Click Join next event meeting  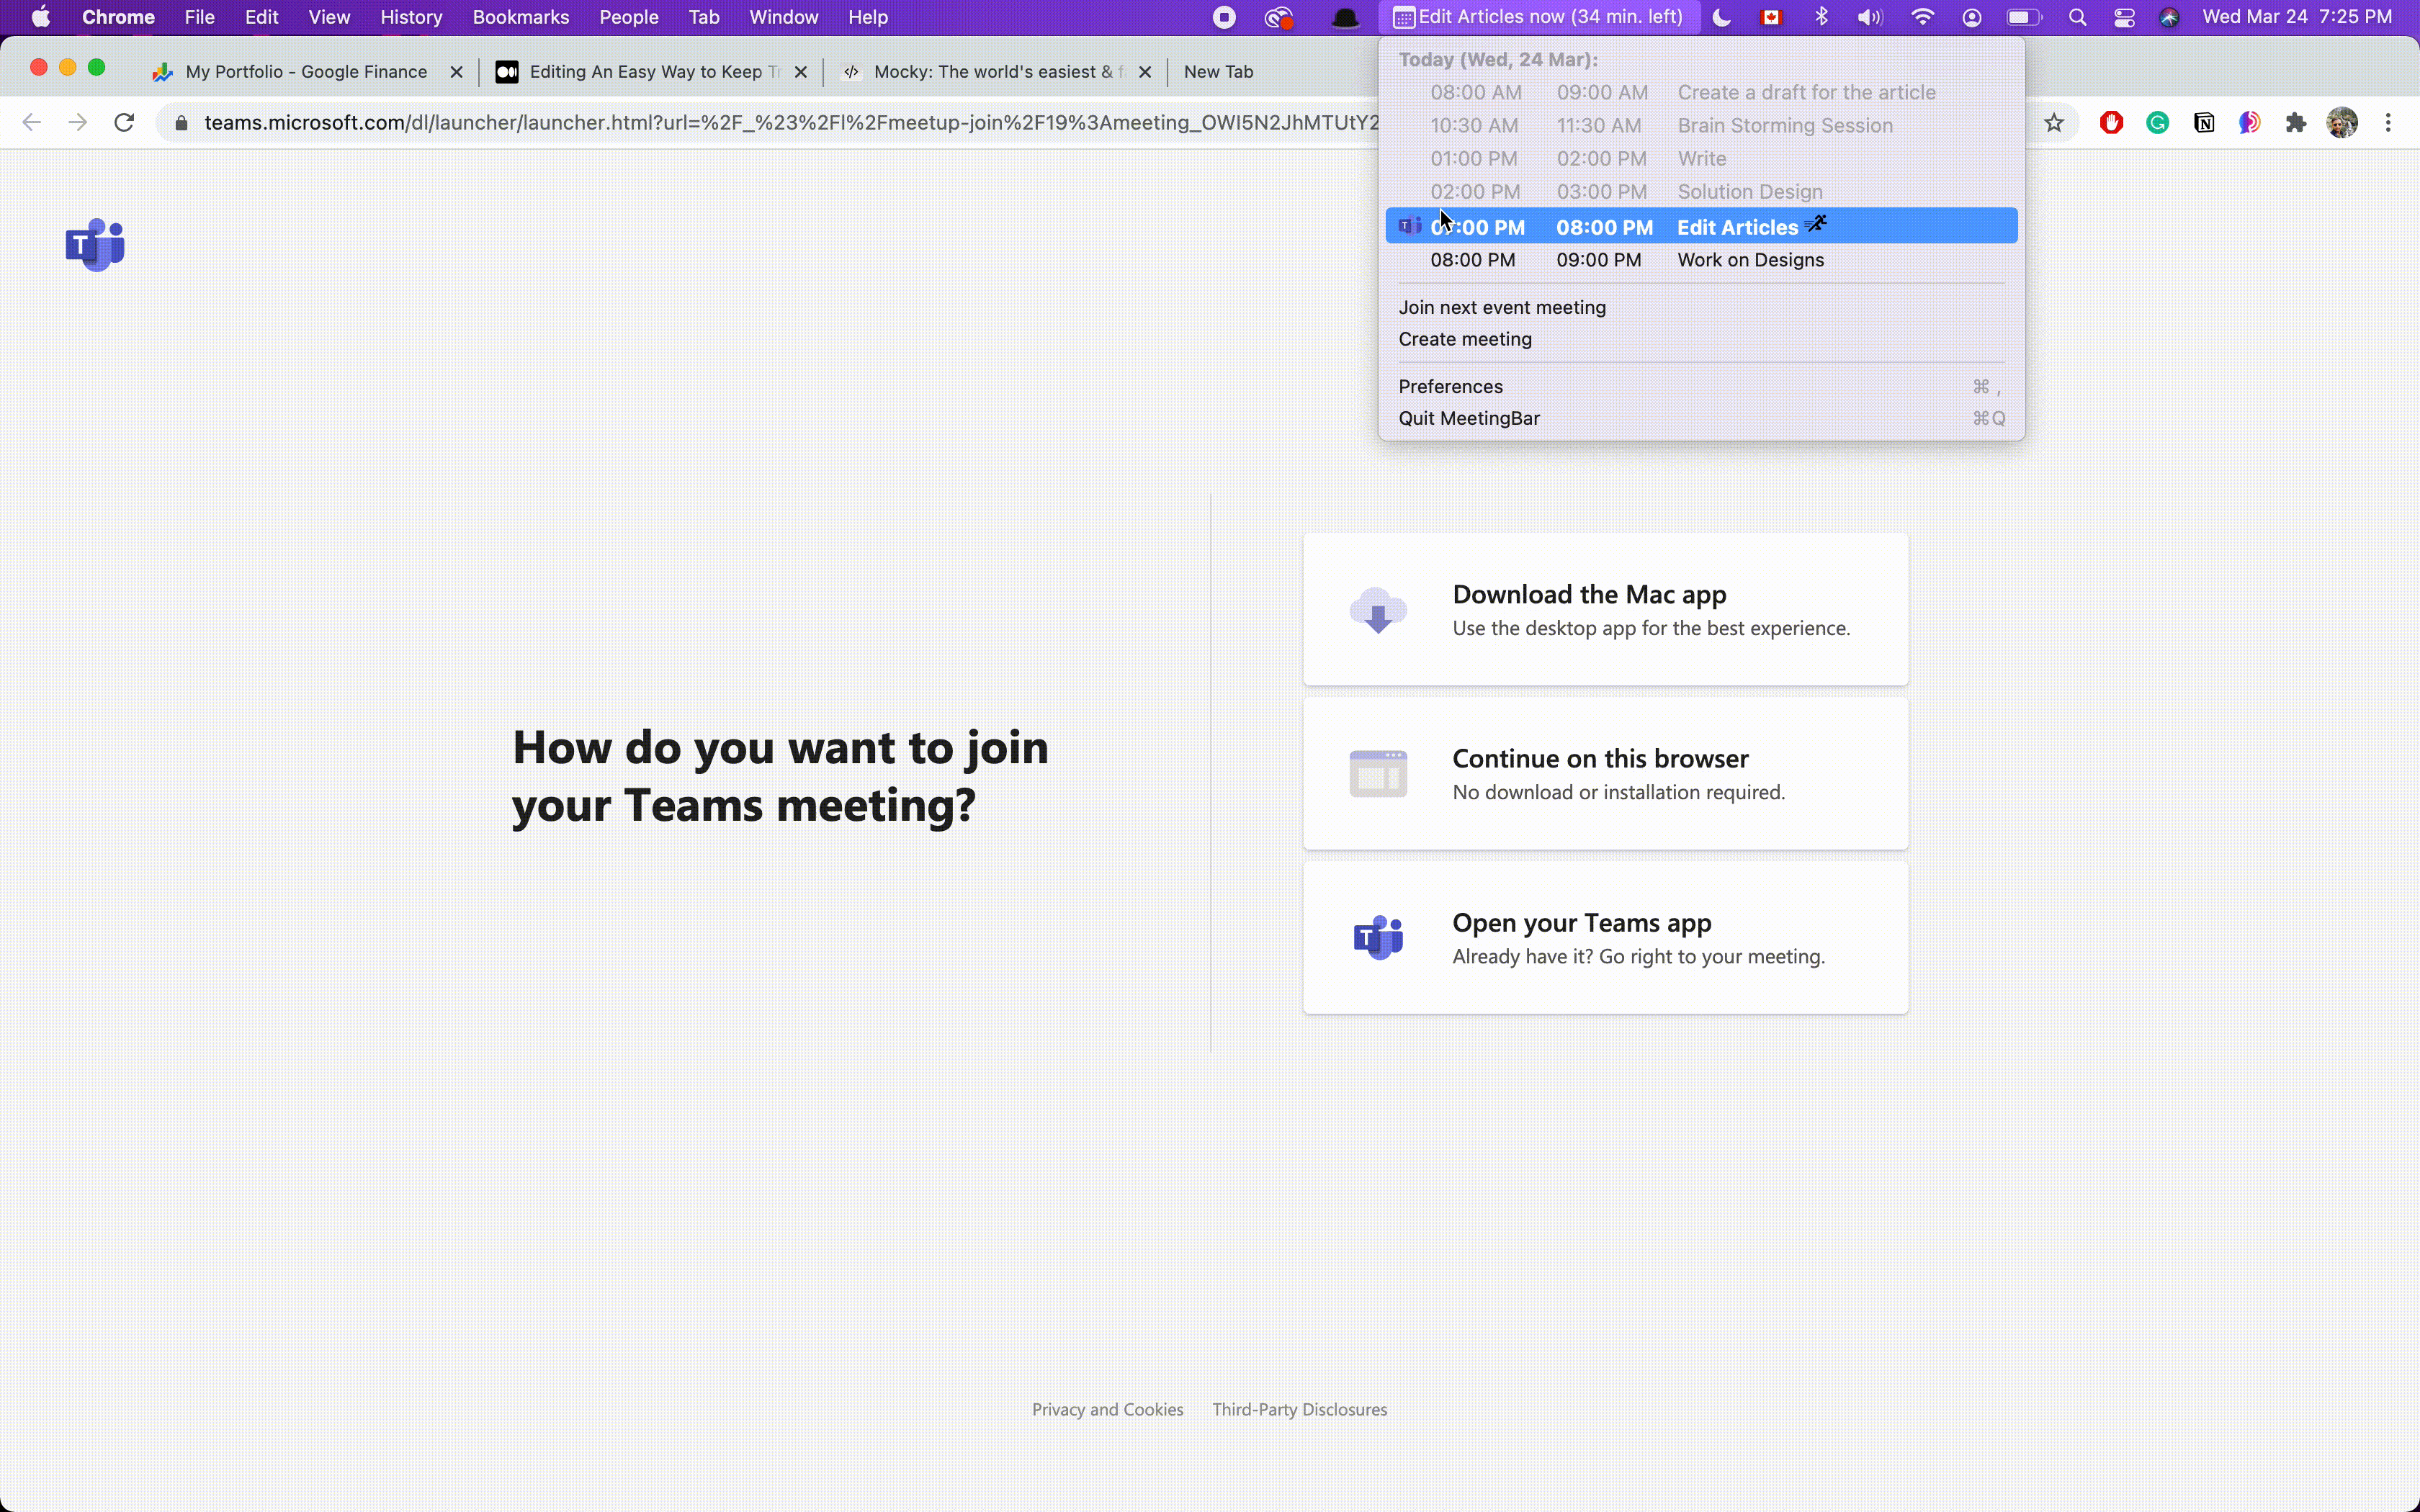tap(1502, 308)
